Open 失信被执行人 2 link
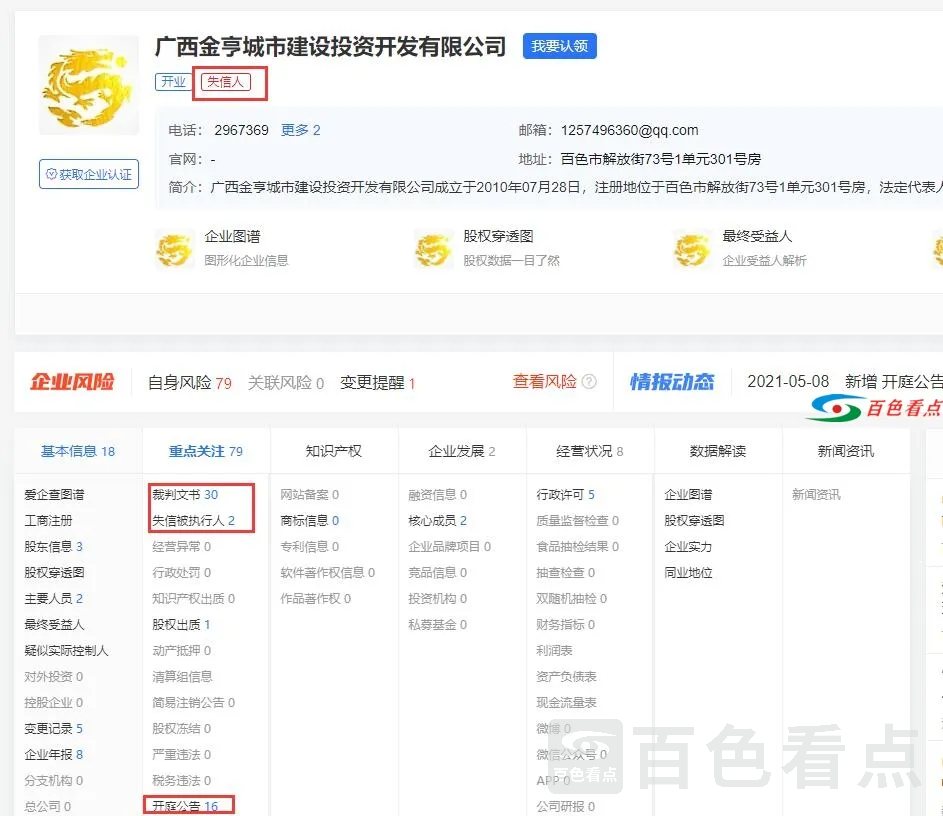The height and width of the screenshot is (816, 943). [x=193, y=521]
